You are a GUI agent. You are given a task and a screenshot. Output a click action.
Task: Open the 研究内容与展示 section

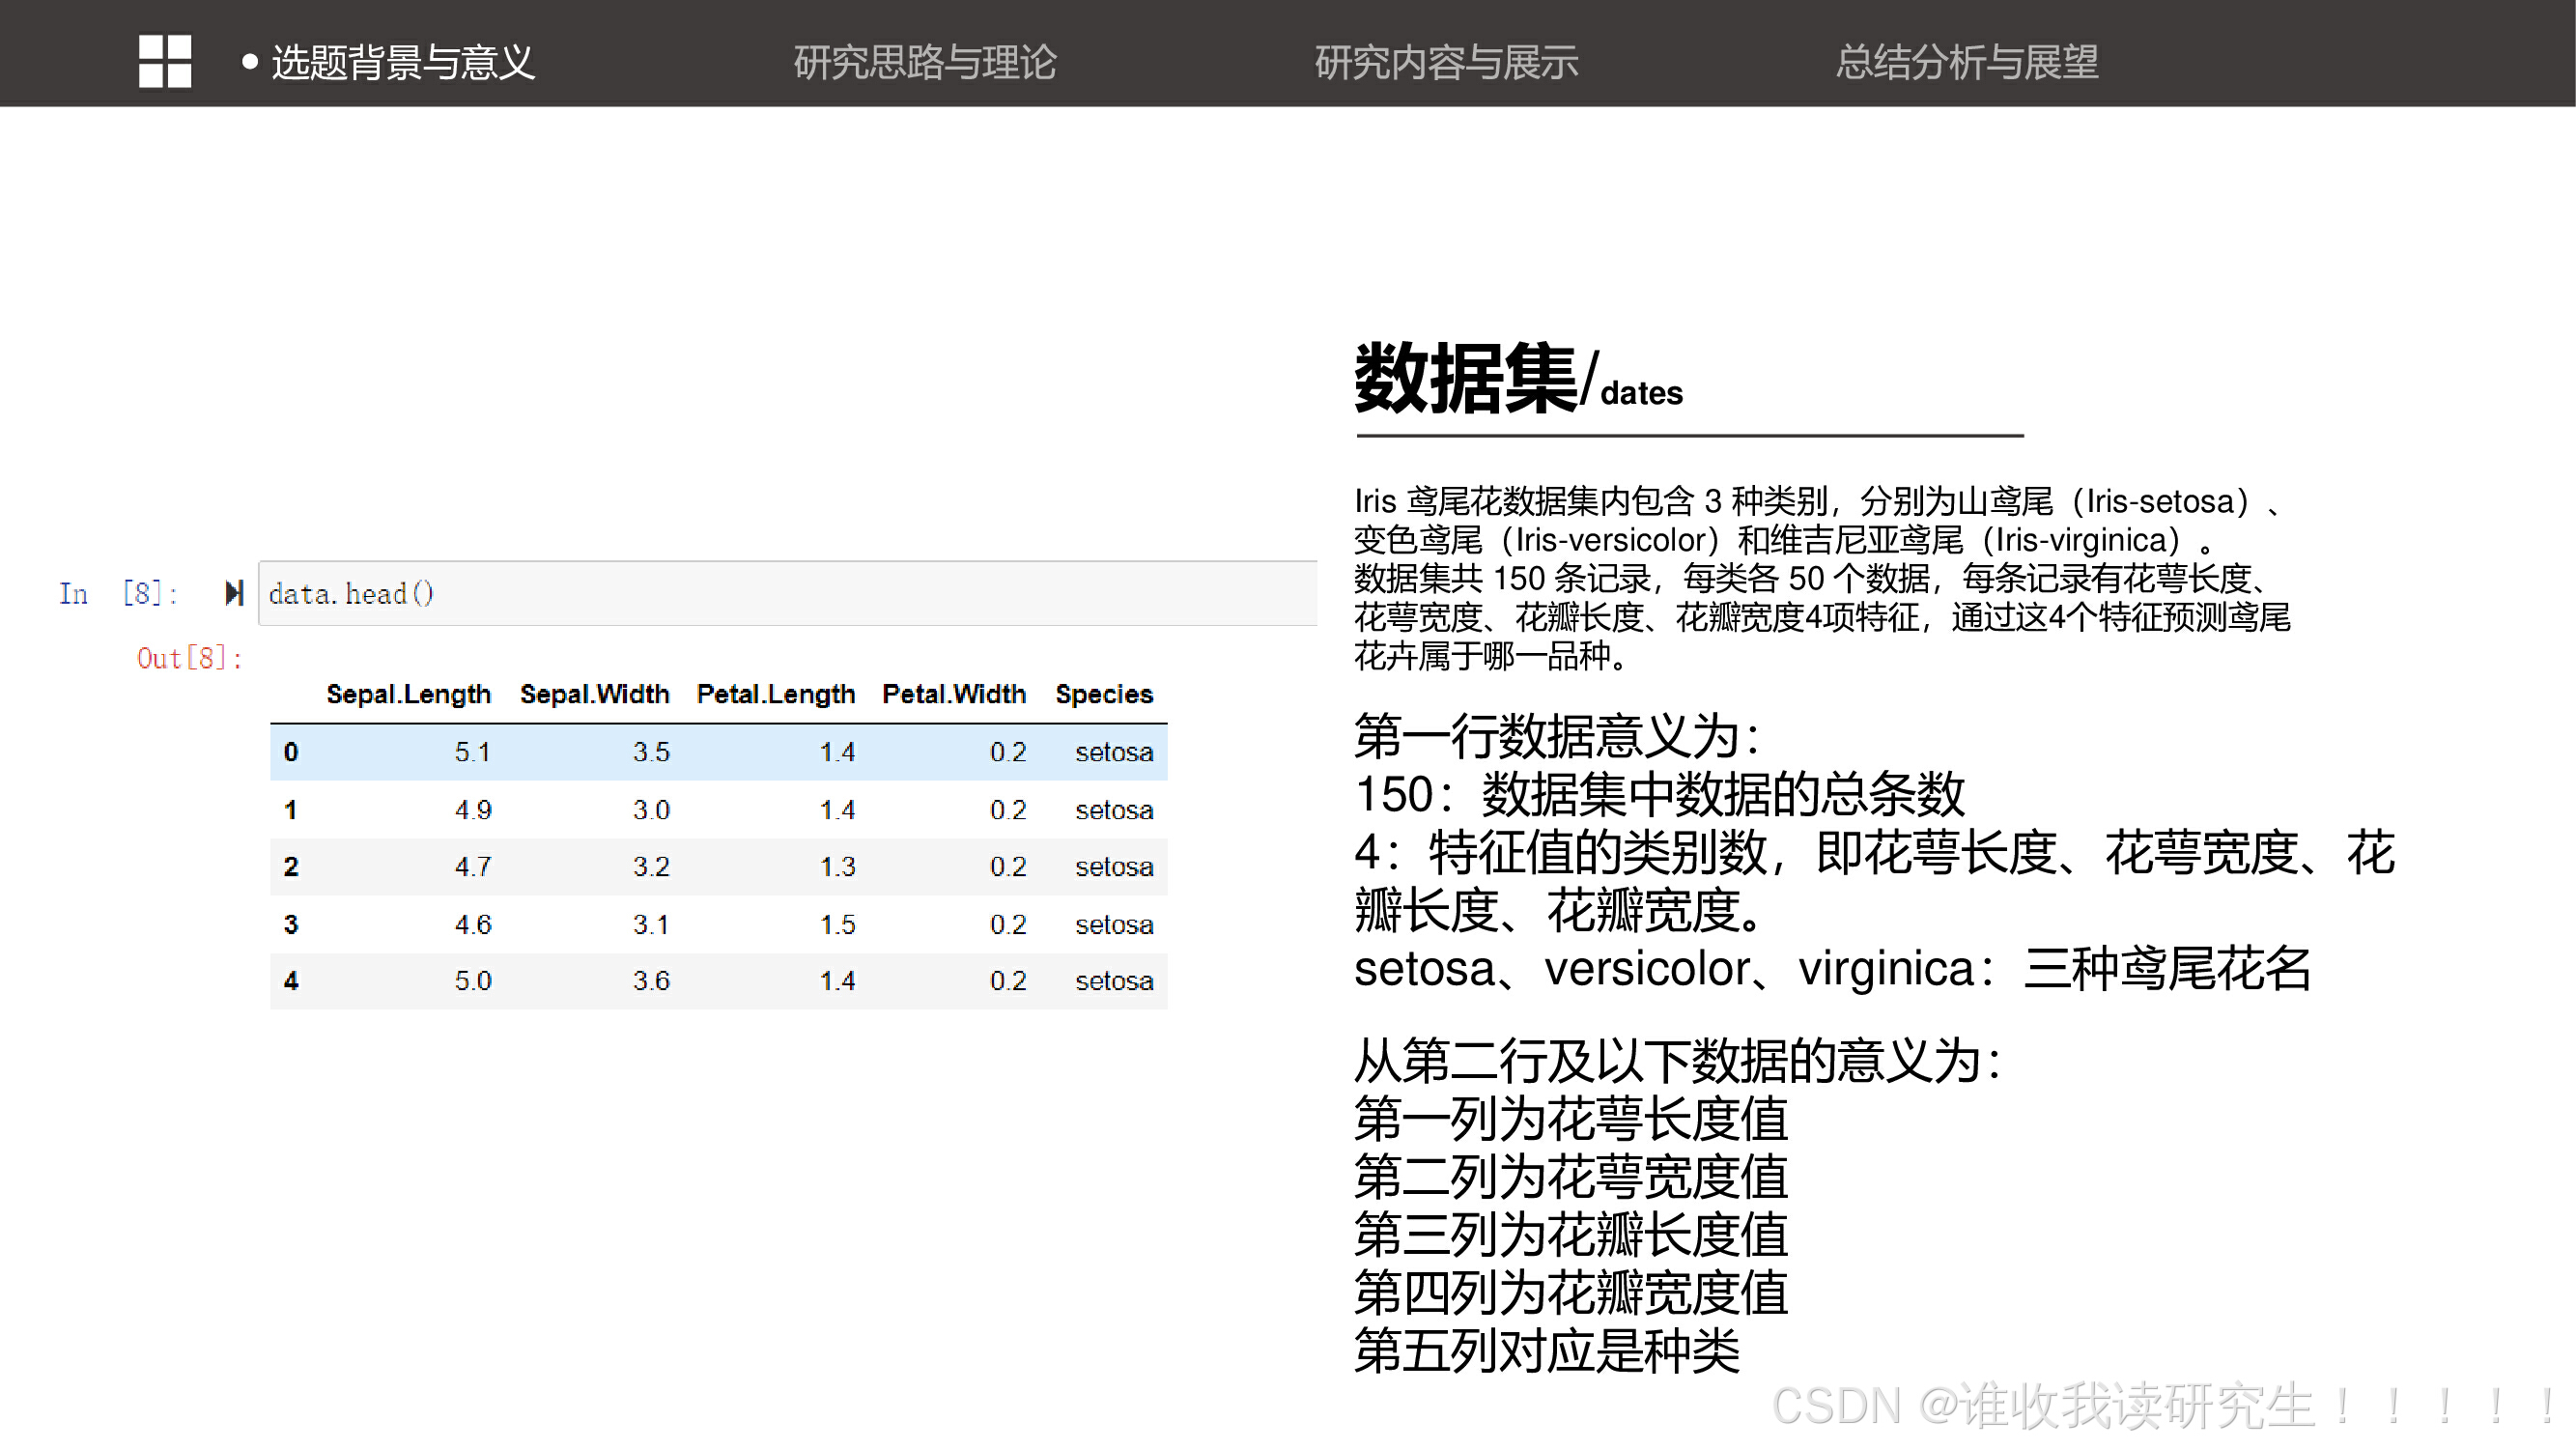pos(1445,62)
